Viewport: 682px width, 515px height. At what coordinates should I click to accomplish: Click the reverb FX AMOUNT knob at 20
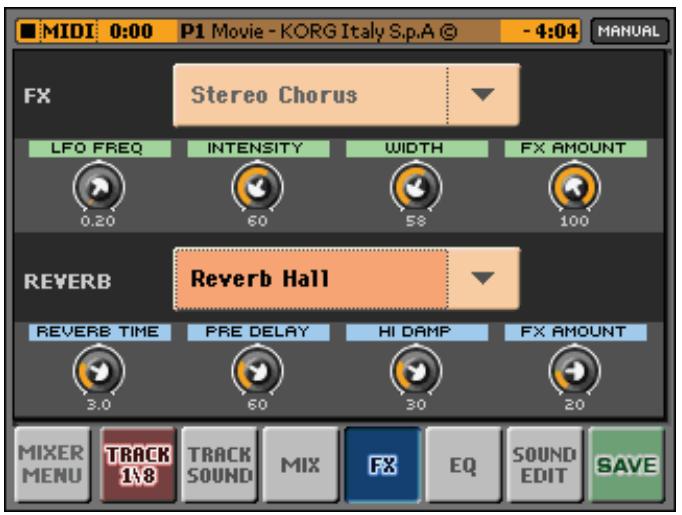(x=575, y=371)
